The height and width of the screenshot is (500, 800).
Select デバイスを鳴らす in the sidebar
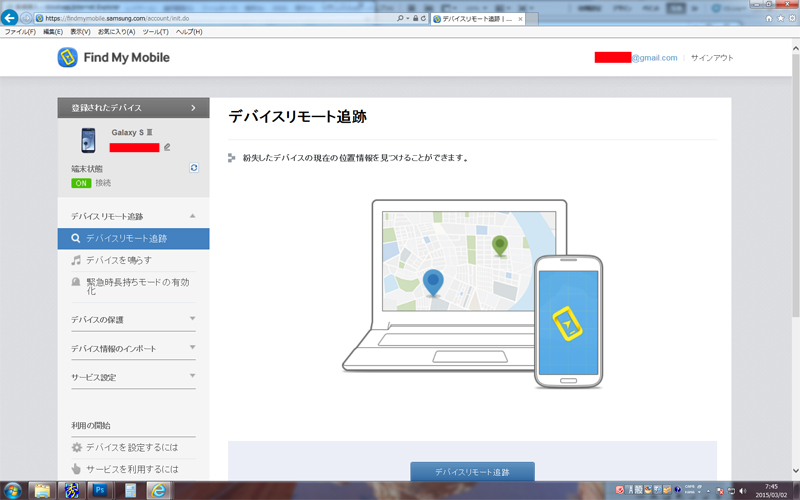(119, 260)
